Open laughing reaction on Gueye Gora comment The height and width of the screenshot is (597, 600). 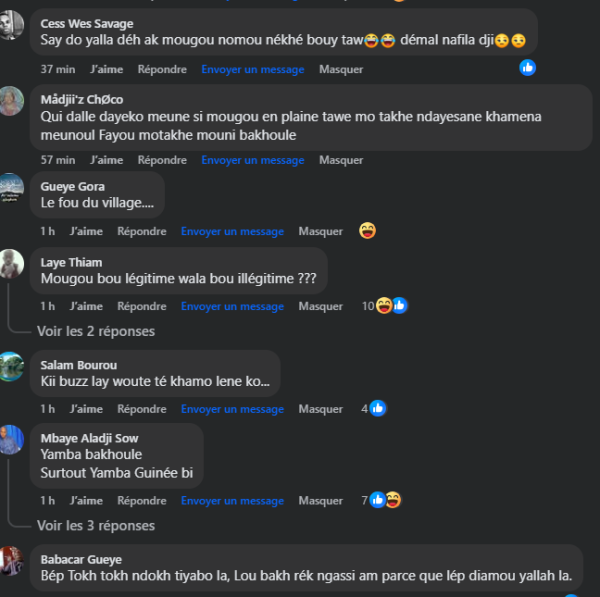367,231
